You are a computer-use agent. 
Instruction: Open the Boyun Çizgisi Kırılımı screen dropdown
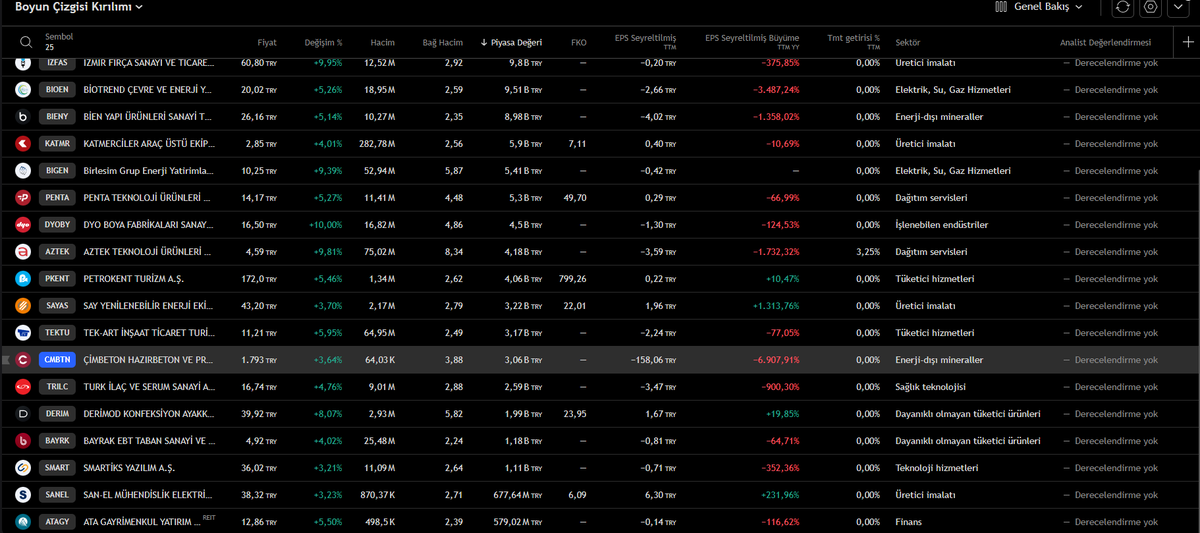pyautogui.click(x=78, y=7)
